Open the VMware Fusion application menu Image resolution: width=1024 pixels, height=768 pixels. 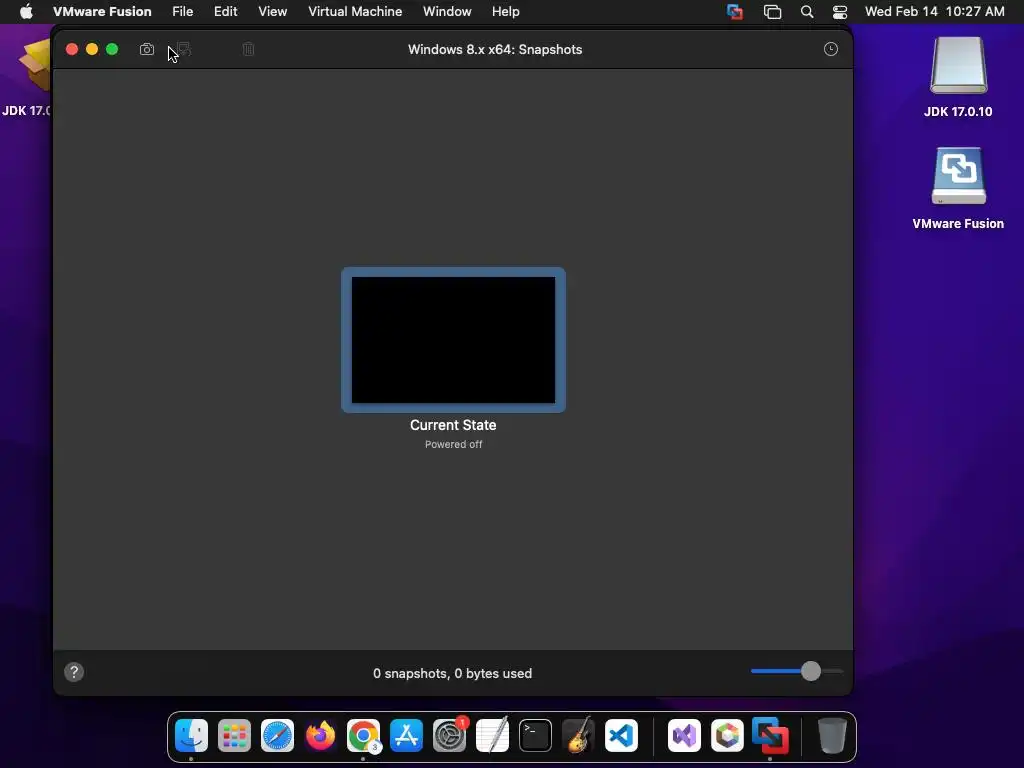[x=102, y=12]
